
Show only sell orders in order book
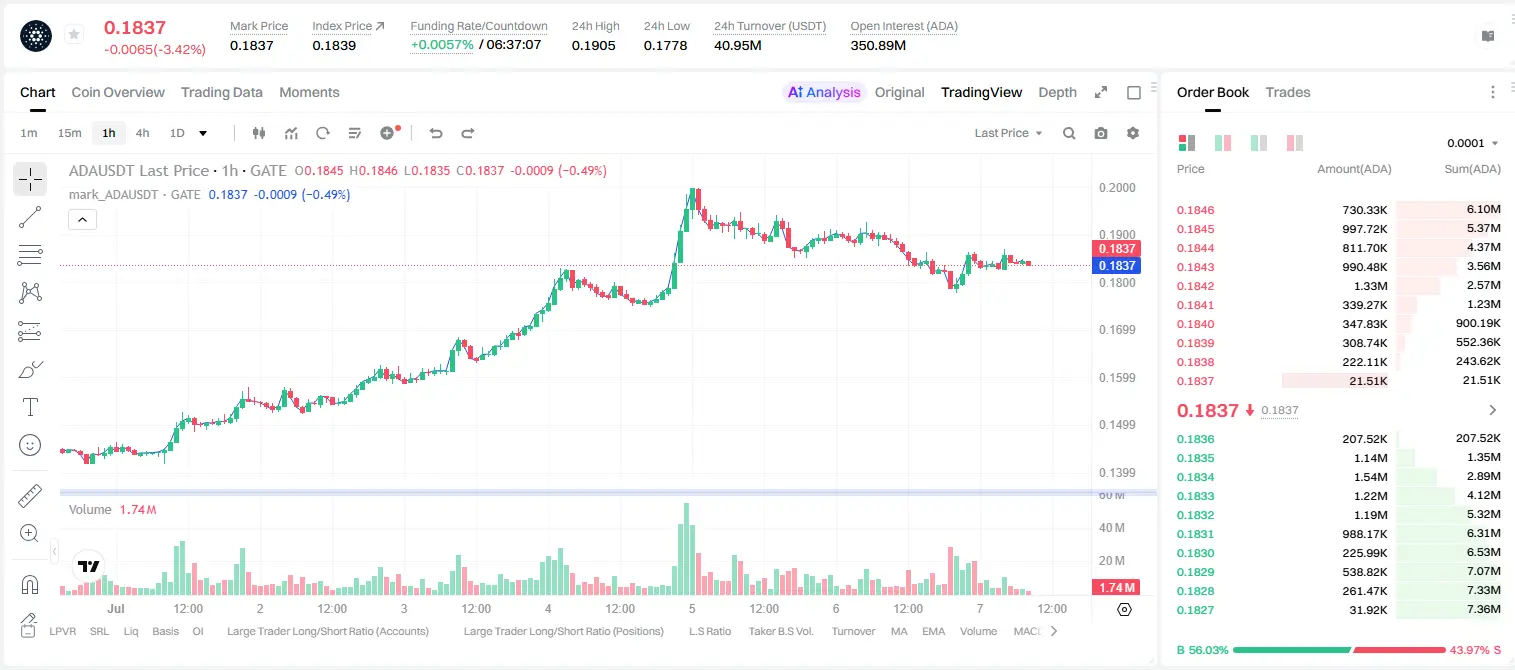pos(1295,143)
